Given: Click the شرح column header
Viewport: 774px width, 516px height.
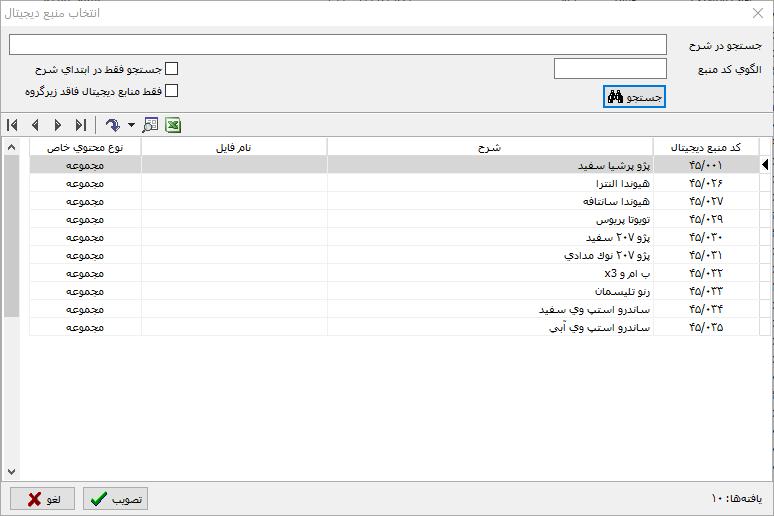Looking at the screenshot, I should (490, 147).
